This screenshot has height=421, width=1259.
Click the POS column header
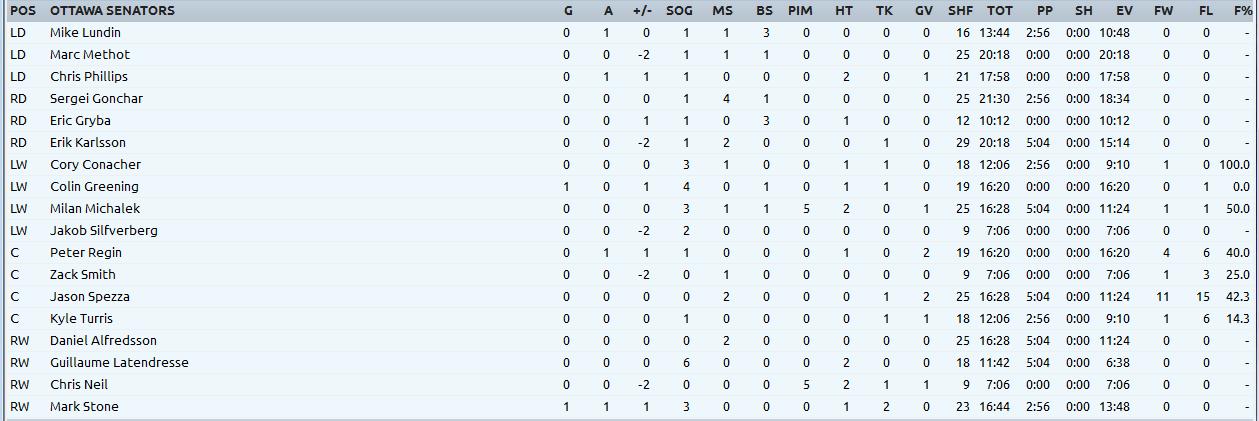point(23,10)
